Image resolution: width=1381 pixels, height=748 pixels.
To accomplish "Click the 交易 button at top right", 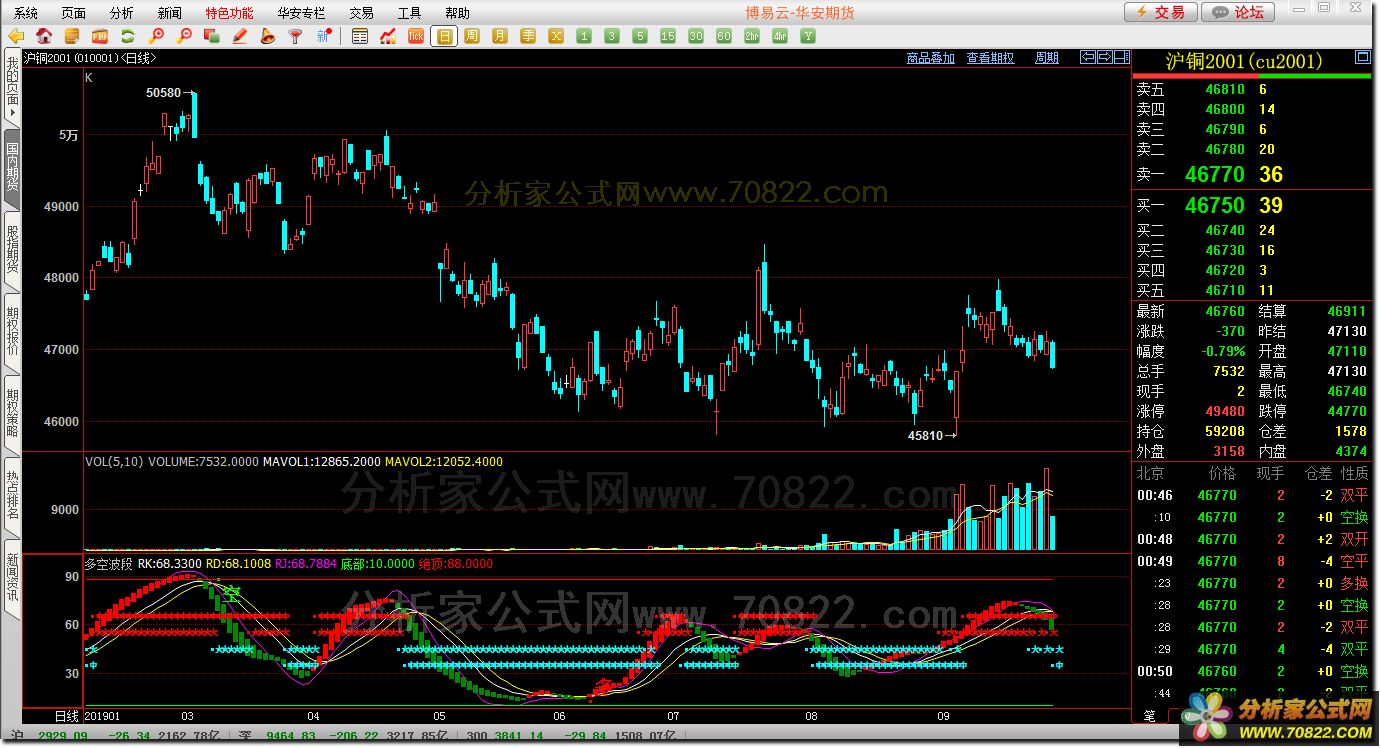I will [1160, 12].
